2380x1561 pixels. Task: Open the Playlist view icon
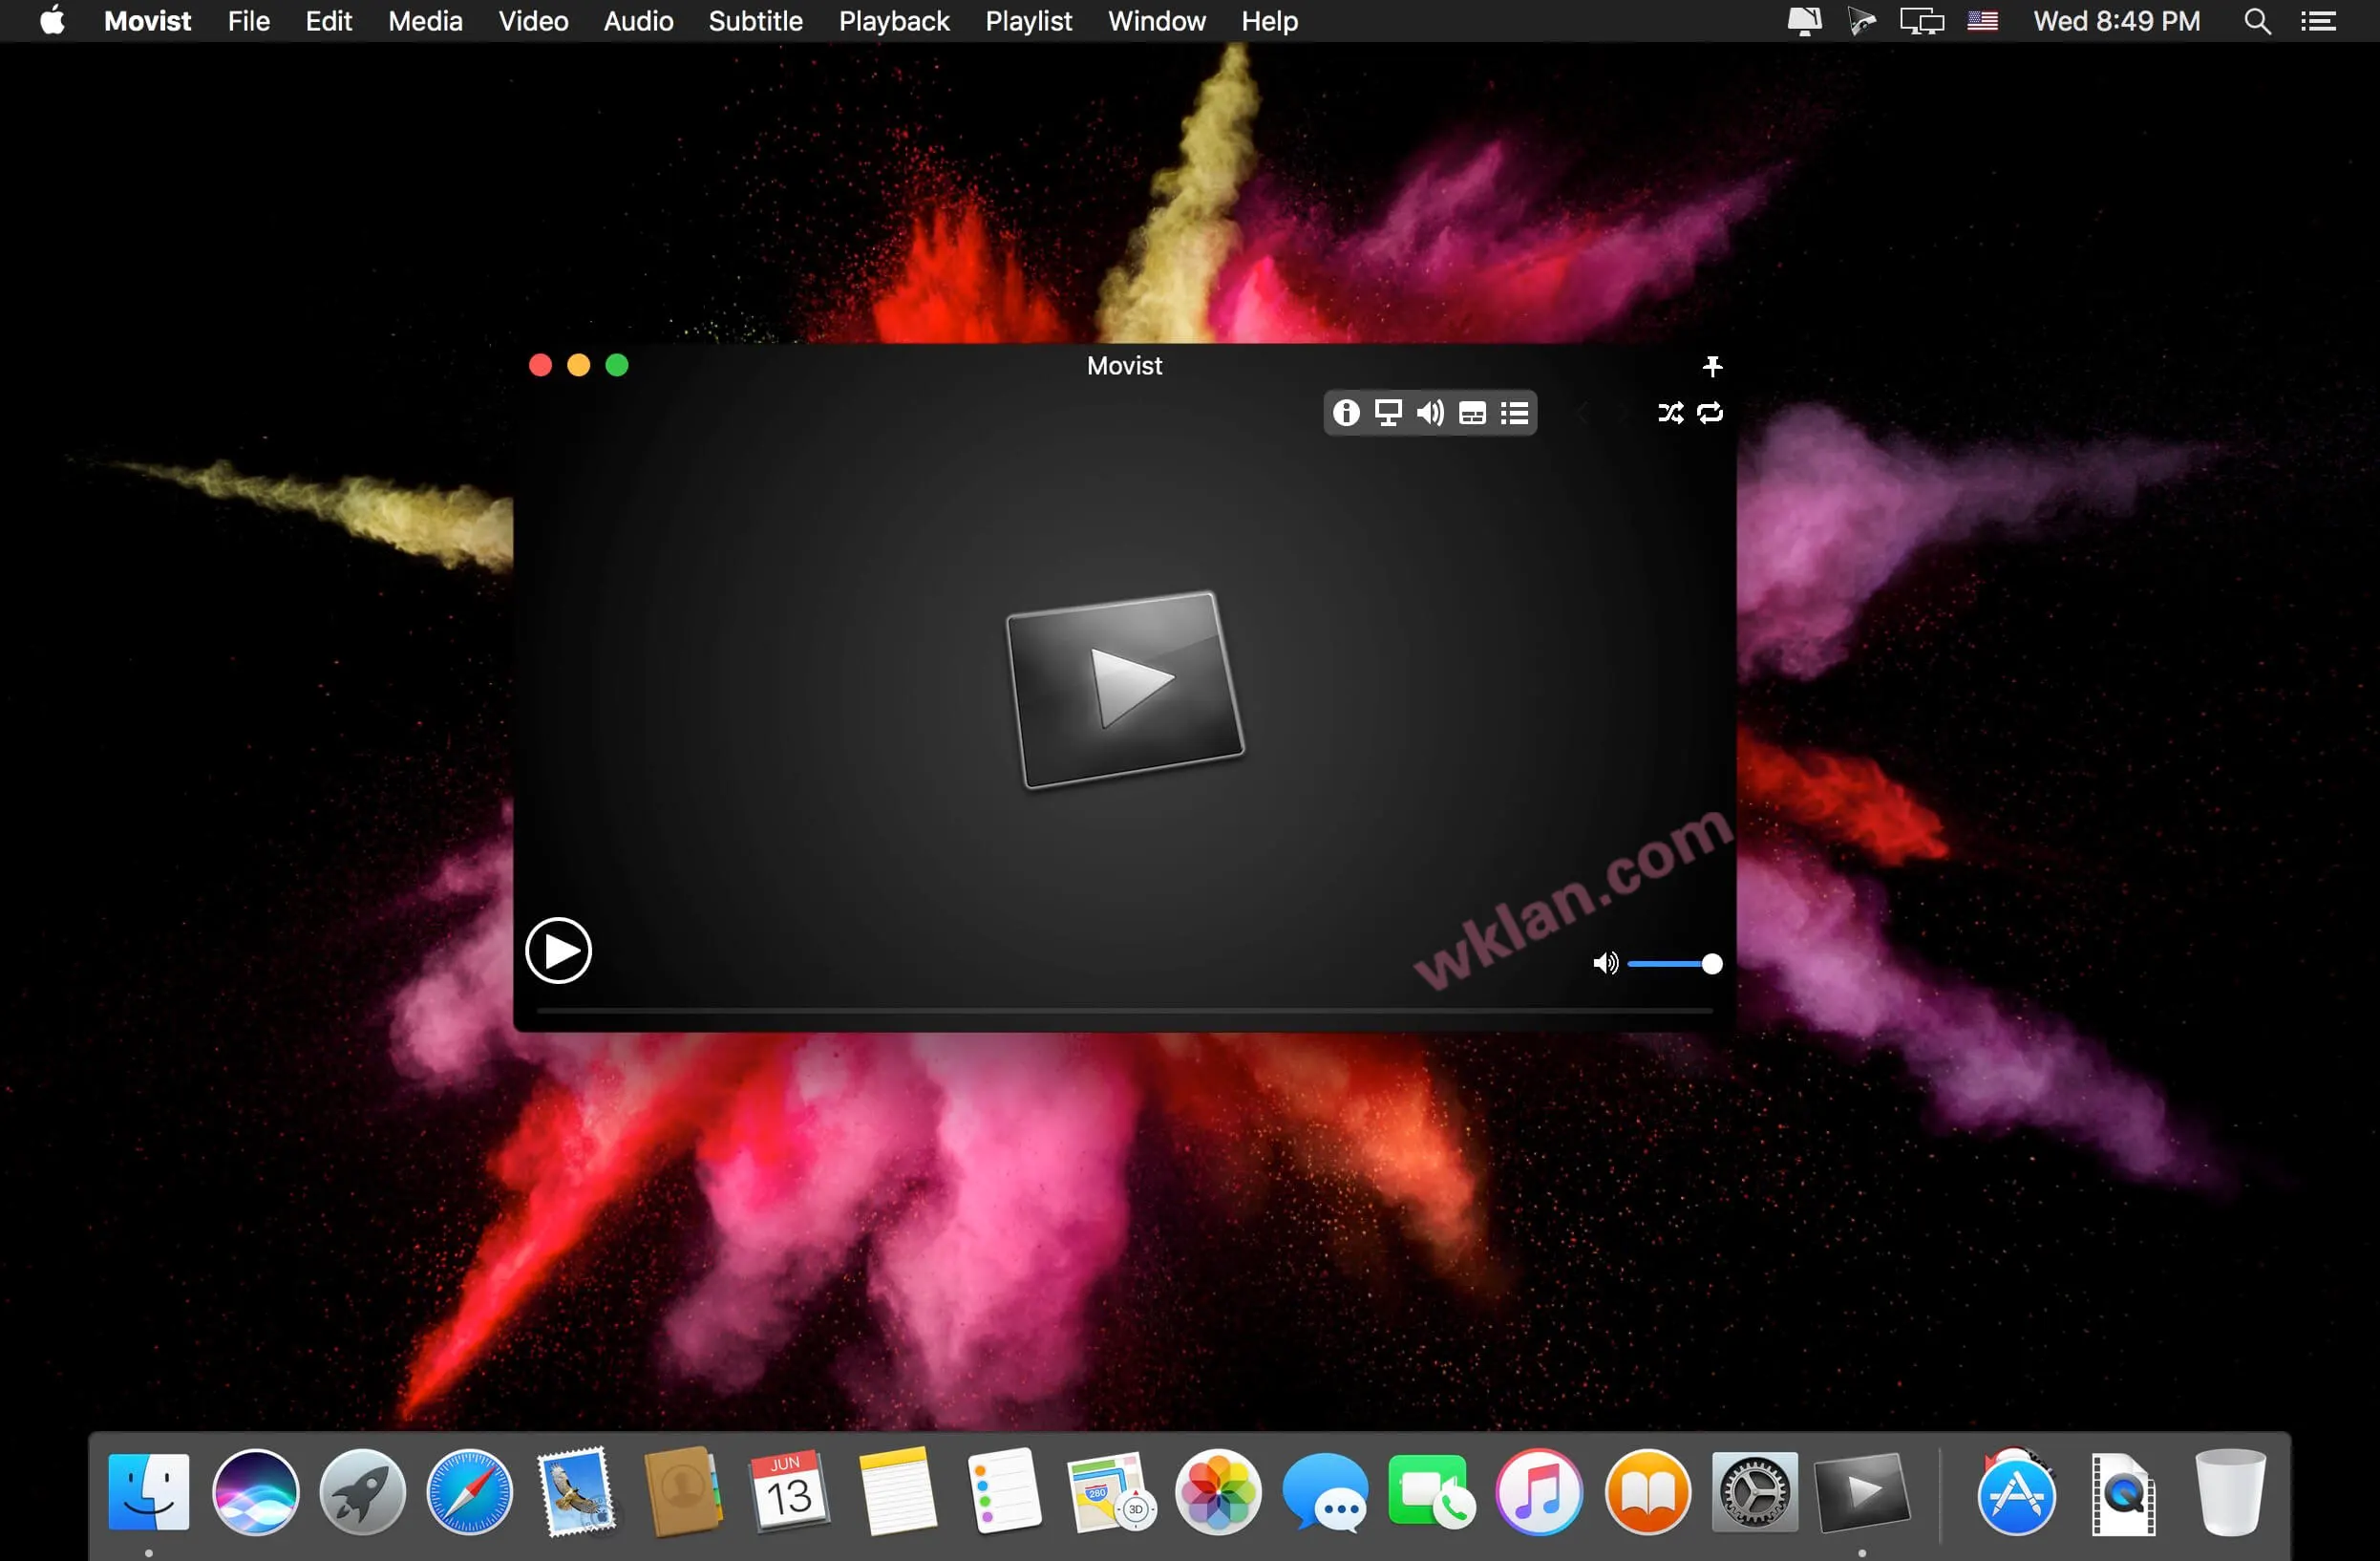pos(1513,413)
